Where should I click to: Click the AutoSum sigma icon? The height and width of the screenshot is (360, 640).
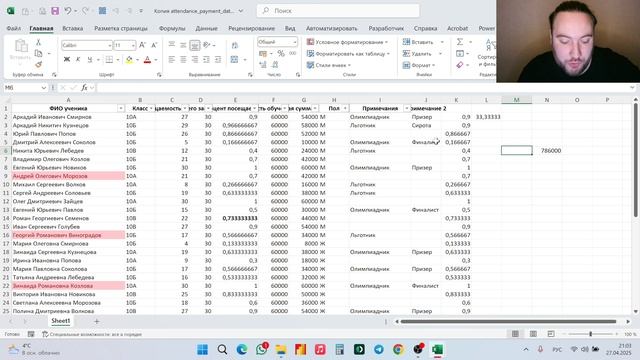point(460,42)
